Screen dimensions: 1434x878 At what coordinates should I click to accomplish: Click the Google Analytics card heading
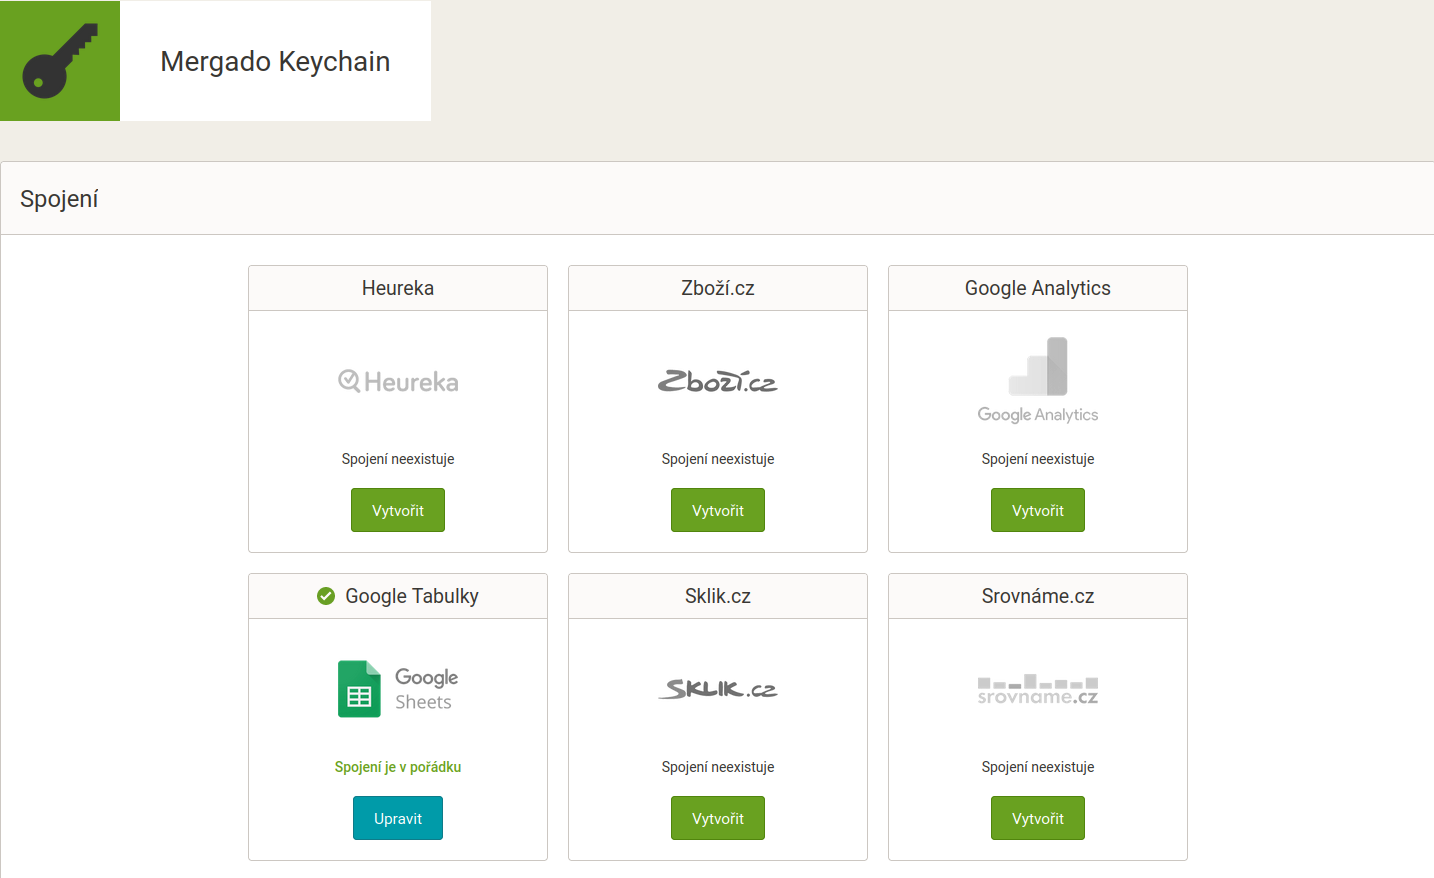[x=1038, y=288]
